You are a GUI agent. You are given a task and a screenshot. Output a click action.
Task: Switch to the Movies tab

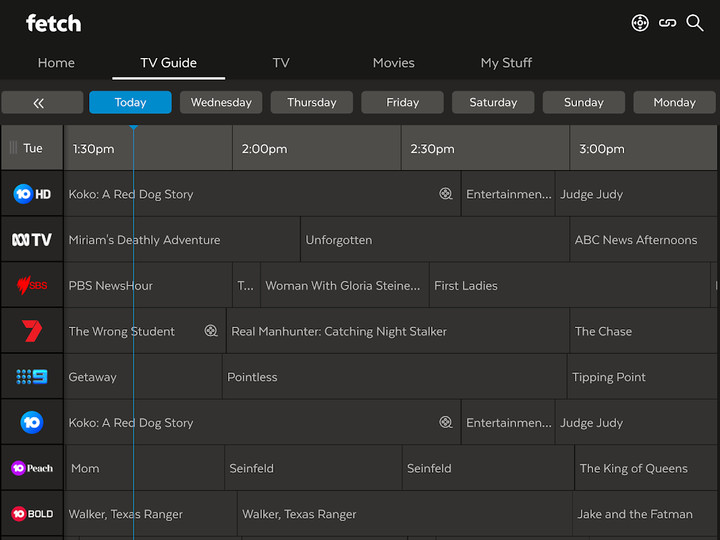(393, 62)
